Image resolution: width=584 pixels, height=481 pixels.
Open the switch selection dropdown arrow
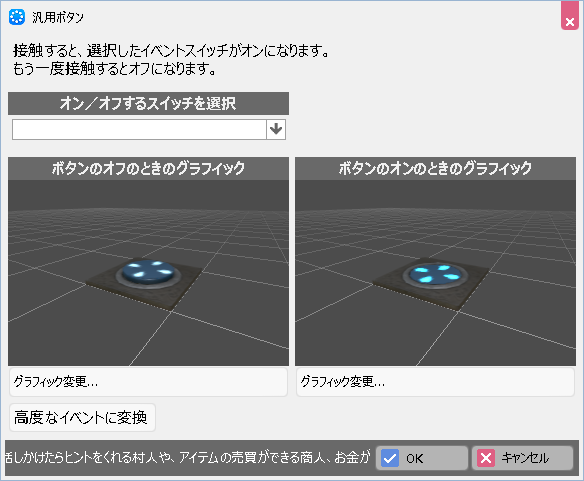click(276, 130)
